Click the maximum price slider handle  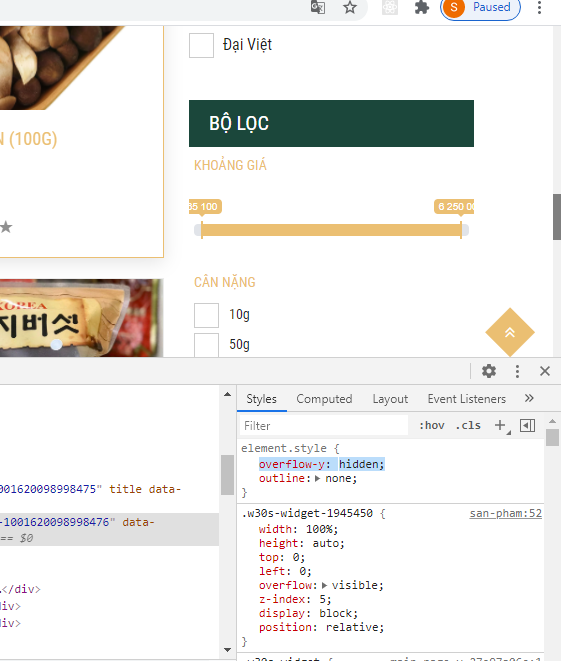(x=461, y=230)
